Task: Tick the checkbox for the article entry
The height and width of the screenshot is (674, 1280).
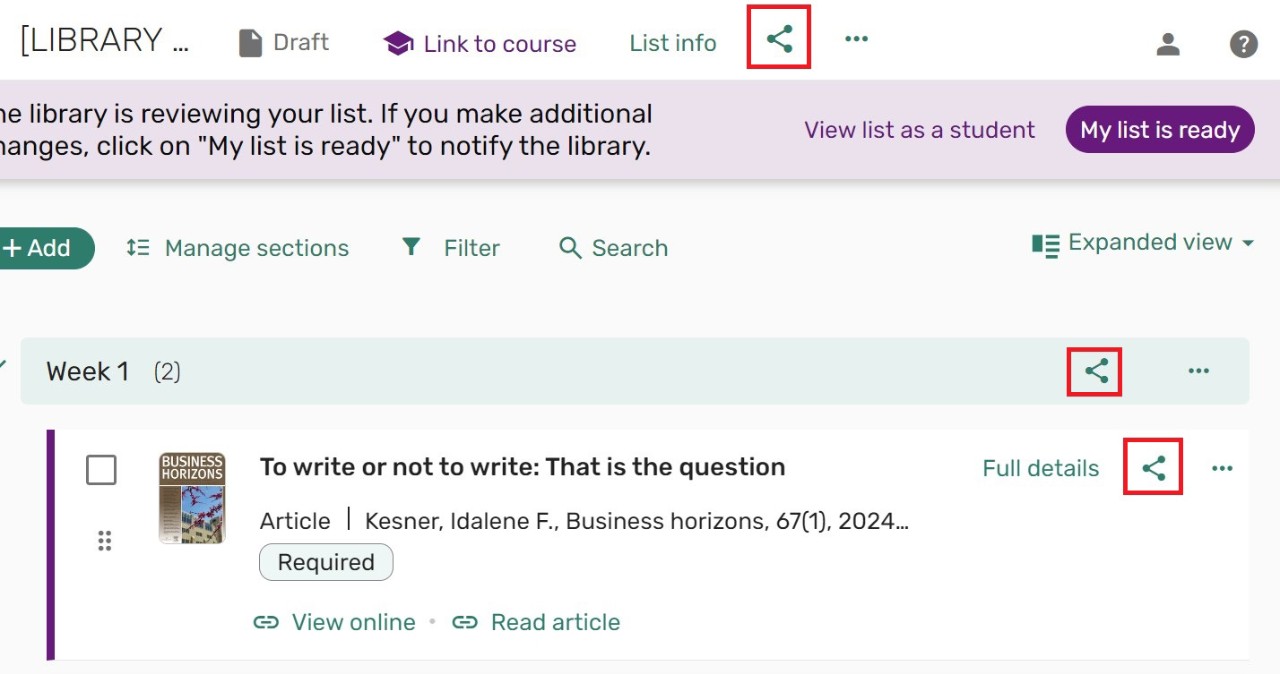Action: click(x=101, y=470)
